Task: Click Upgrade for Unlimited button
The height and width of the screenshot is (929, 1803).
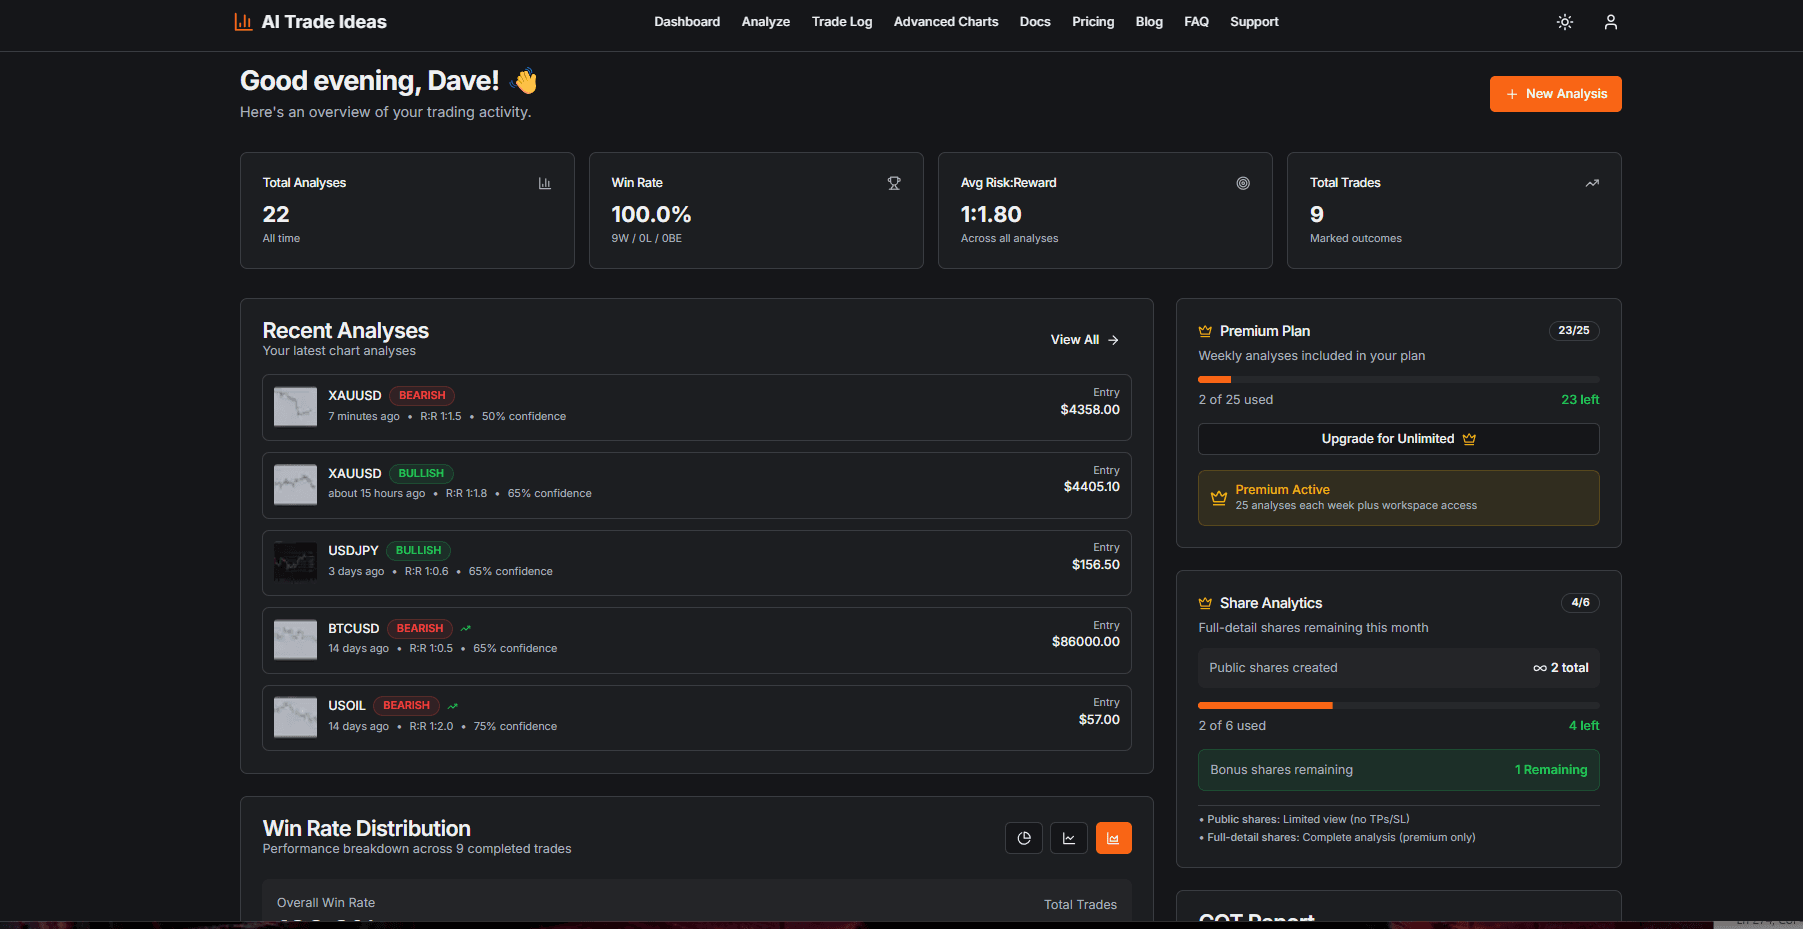Action: [1398, 439]
